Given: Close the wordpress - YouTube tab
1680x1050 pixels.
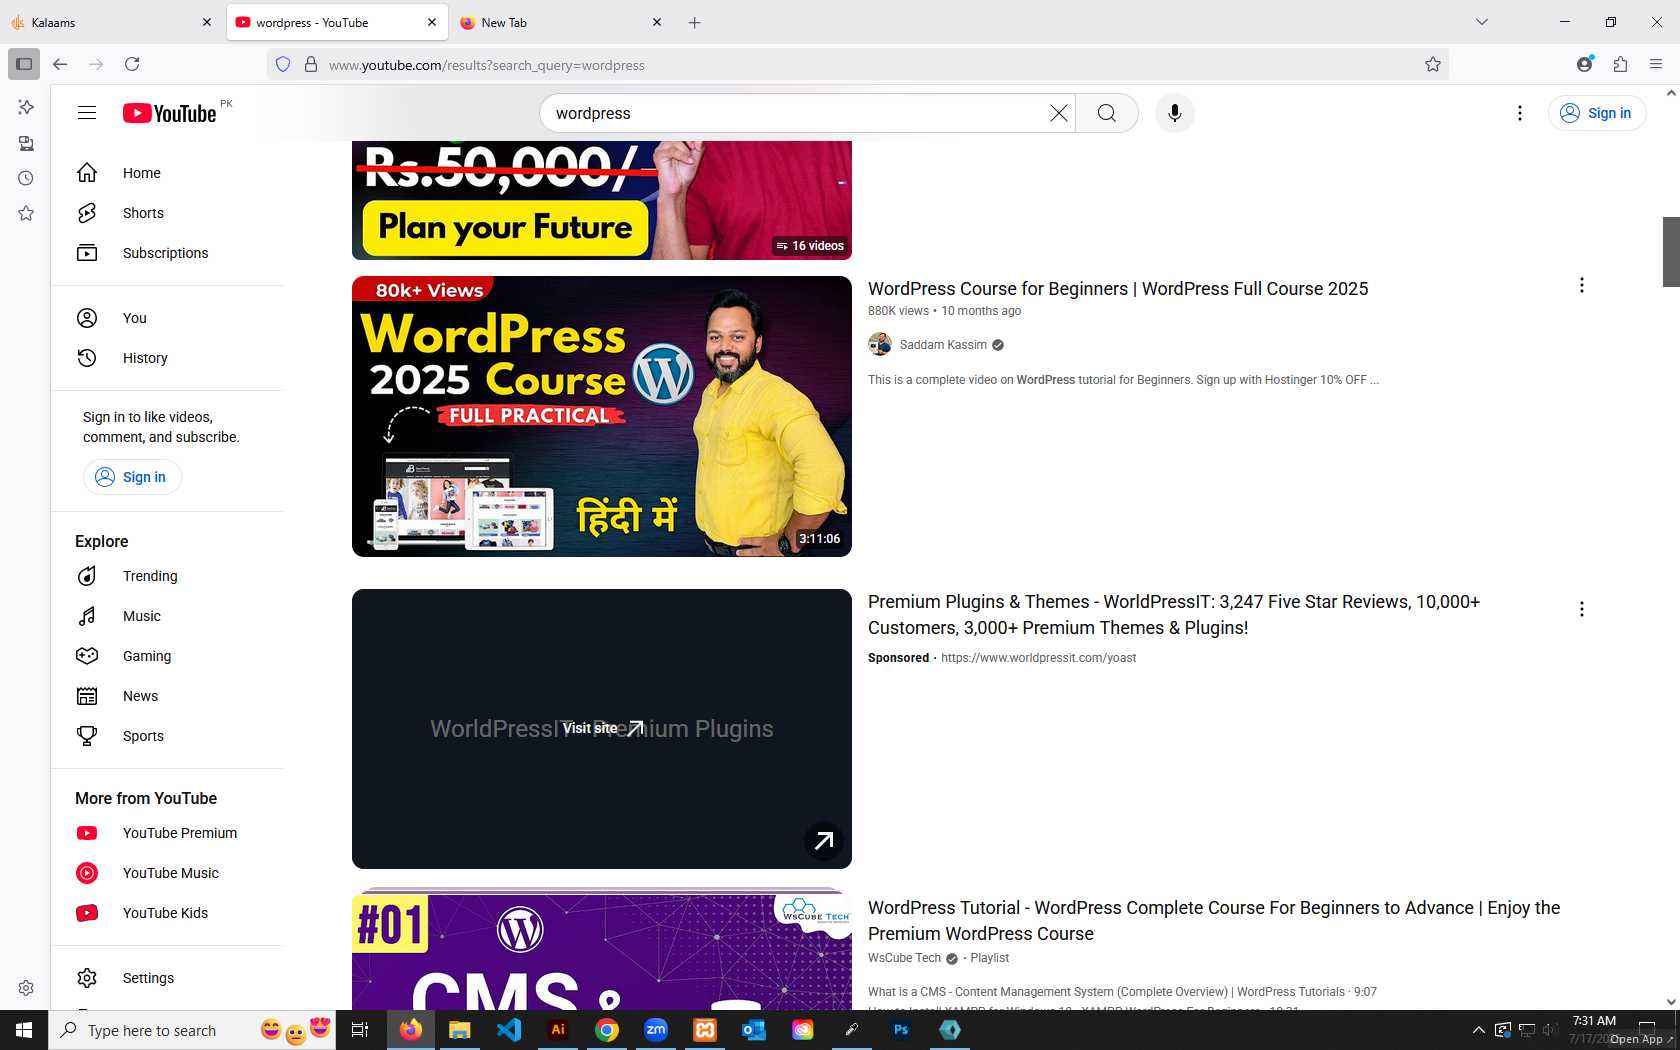Looking at the screenshot, I should point(432,22).
